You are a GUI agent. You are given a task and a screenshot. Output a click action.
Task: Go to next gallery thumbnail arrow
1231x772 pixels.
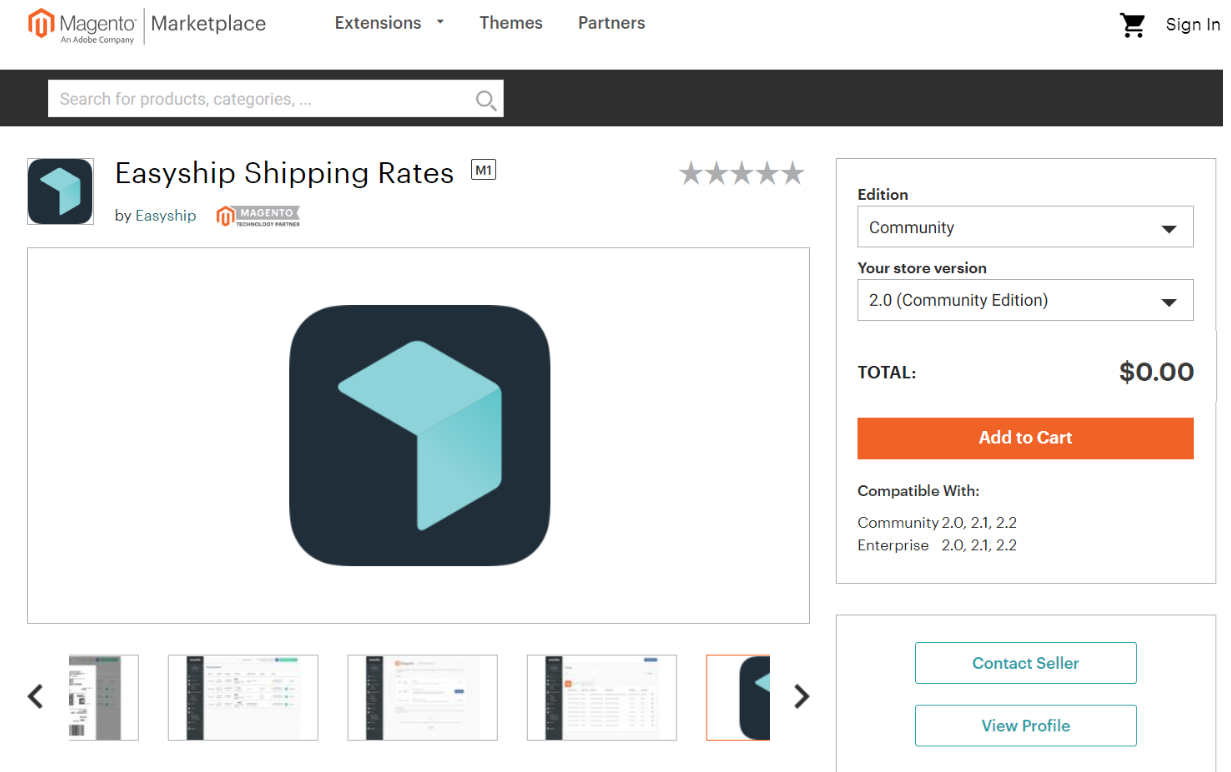tap(801, 696)
